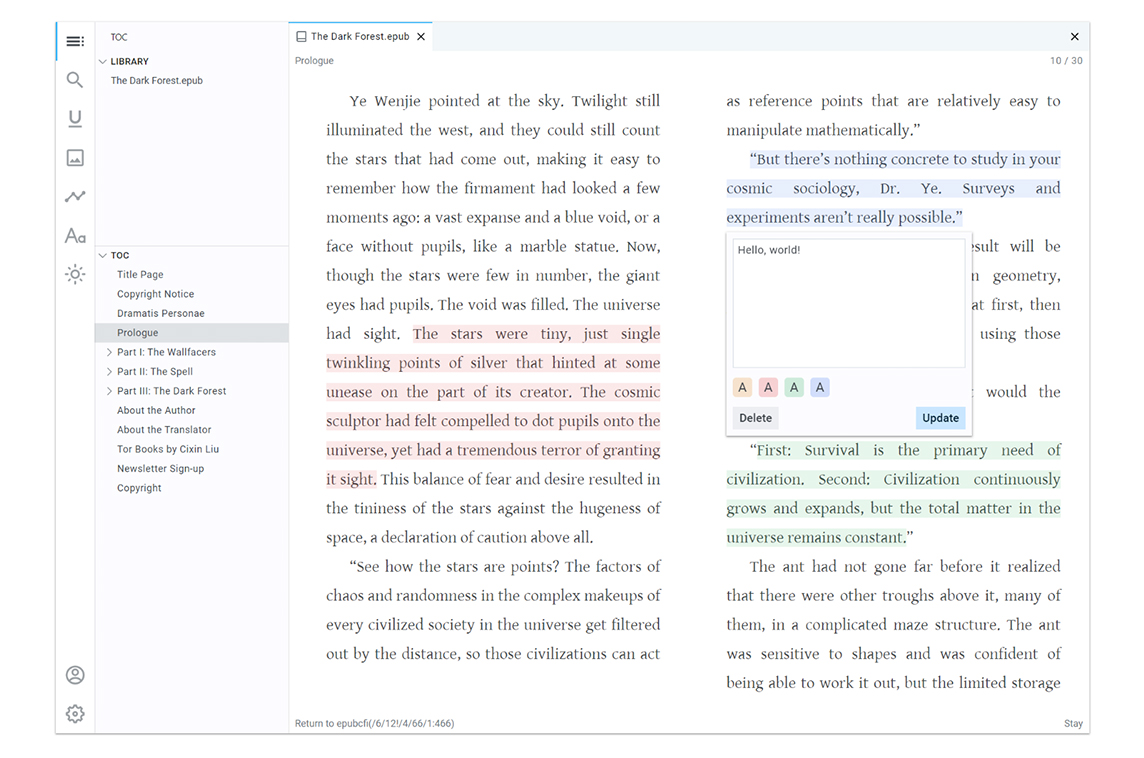Image resolution: width=1144 pixels, height=758 pixels.
Task: Open the table of contents sidebar icon
Action: [75, 41]
